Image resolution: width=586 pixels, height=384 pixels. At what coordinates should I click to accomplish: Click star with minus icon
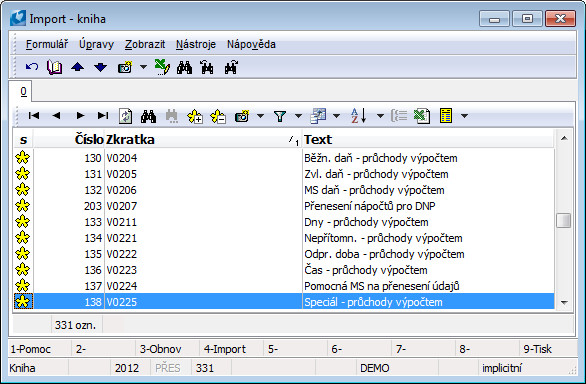pos(218,116)
